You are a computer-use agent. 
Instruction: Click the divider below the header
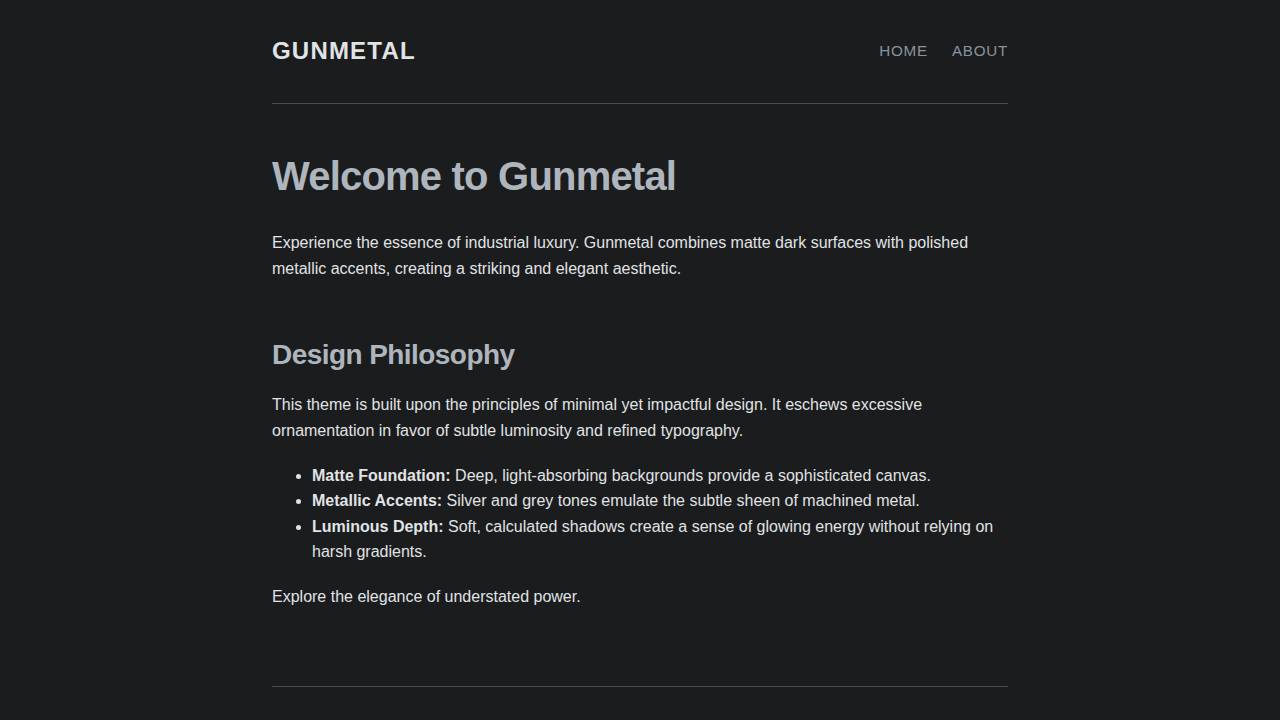(640, 103)
